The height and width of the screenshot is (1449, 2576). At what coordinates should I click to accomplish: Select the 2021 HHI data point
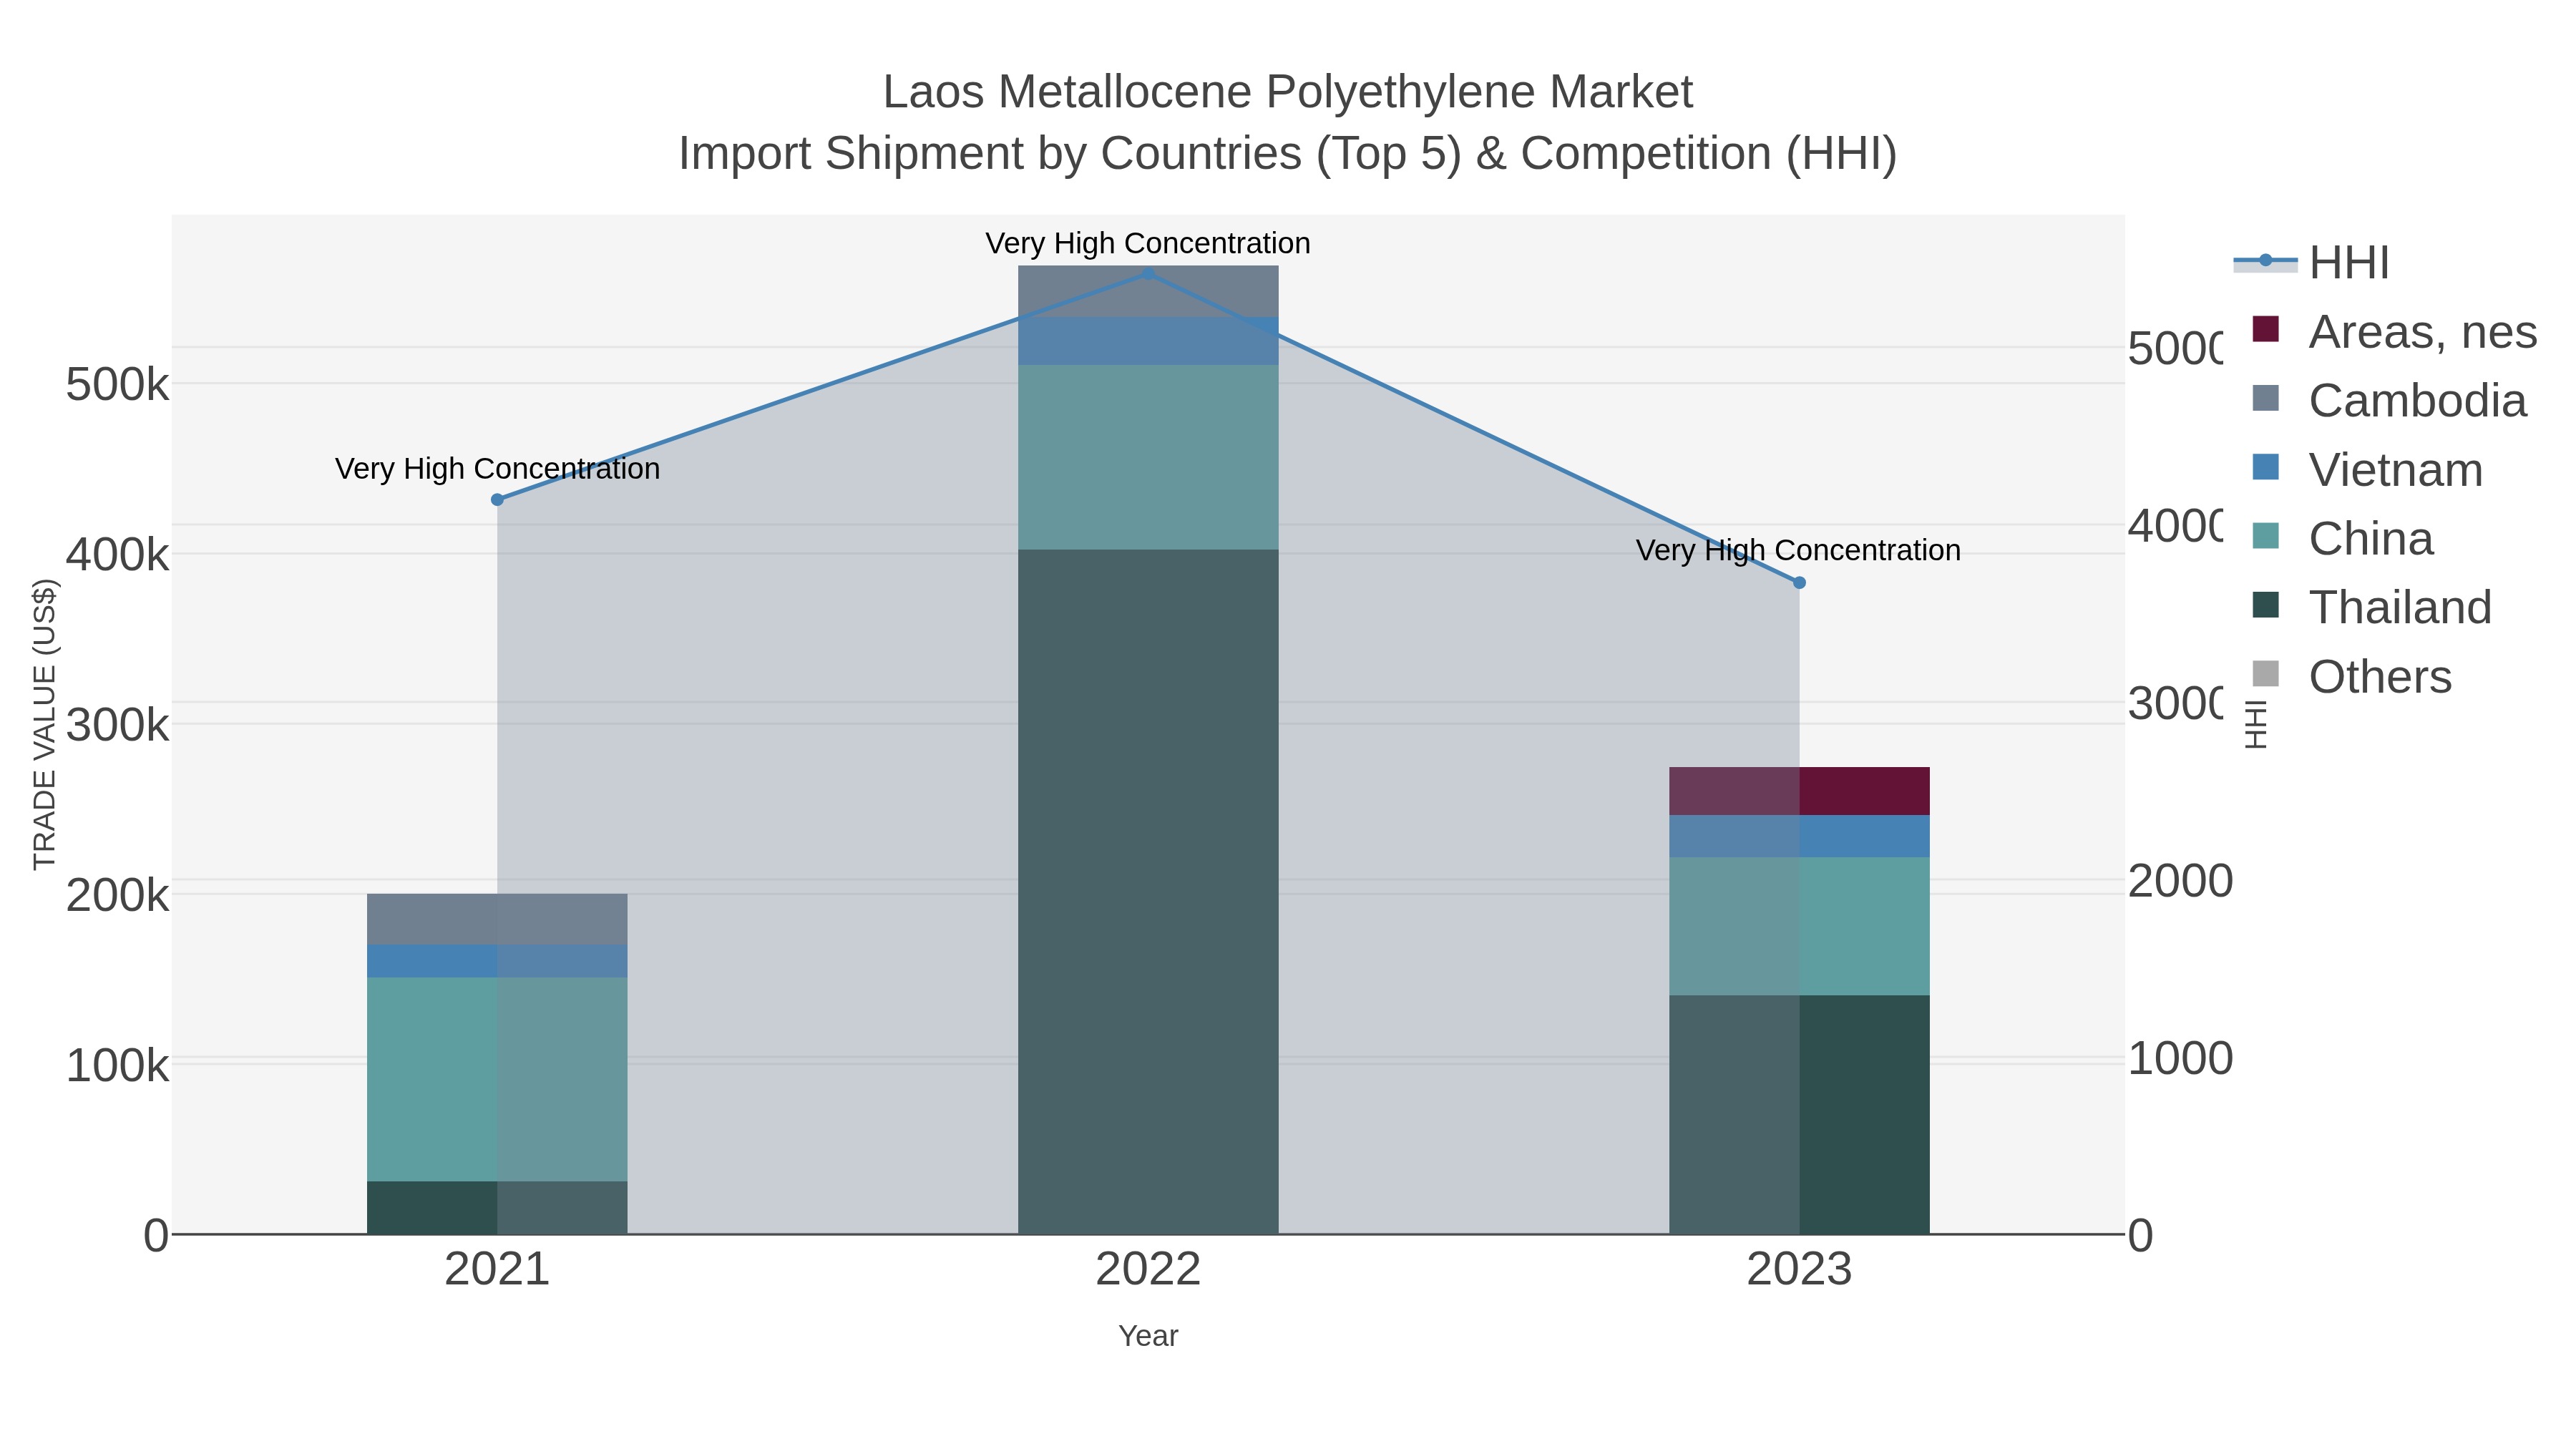(497, 500)
